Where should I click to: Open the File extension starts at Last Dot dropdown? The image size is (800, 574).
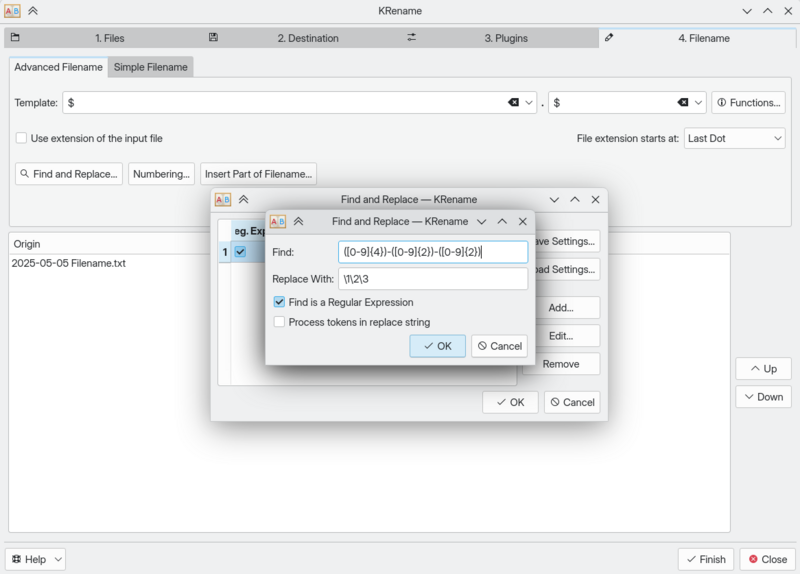734,138
